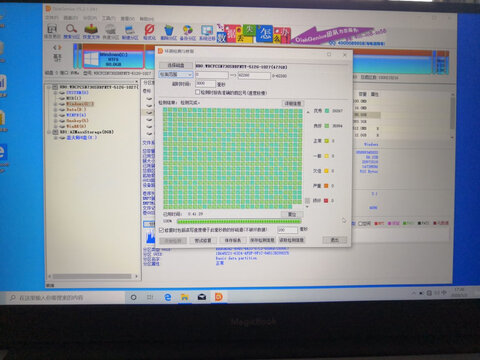The width and height of the screenshot is (480, 360).
Task: Open the File menu in the menu bar
Action: coord(52,17)
